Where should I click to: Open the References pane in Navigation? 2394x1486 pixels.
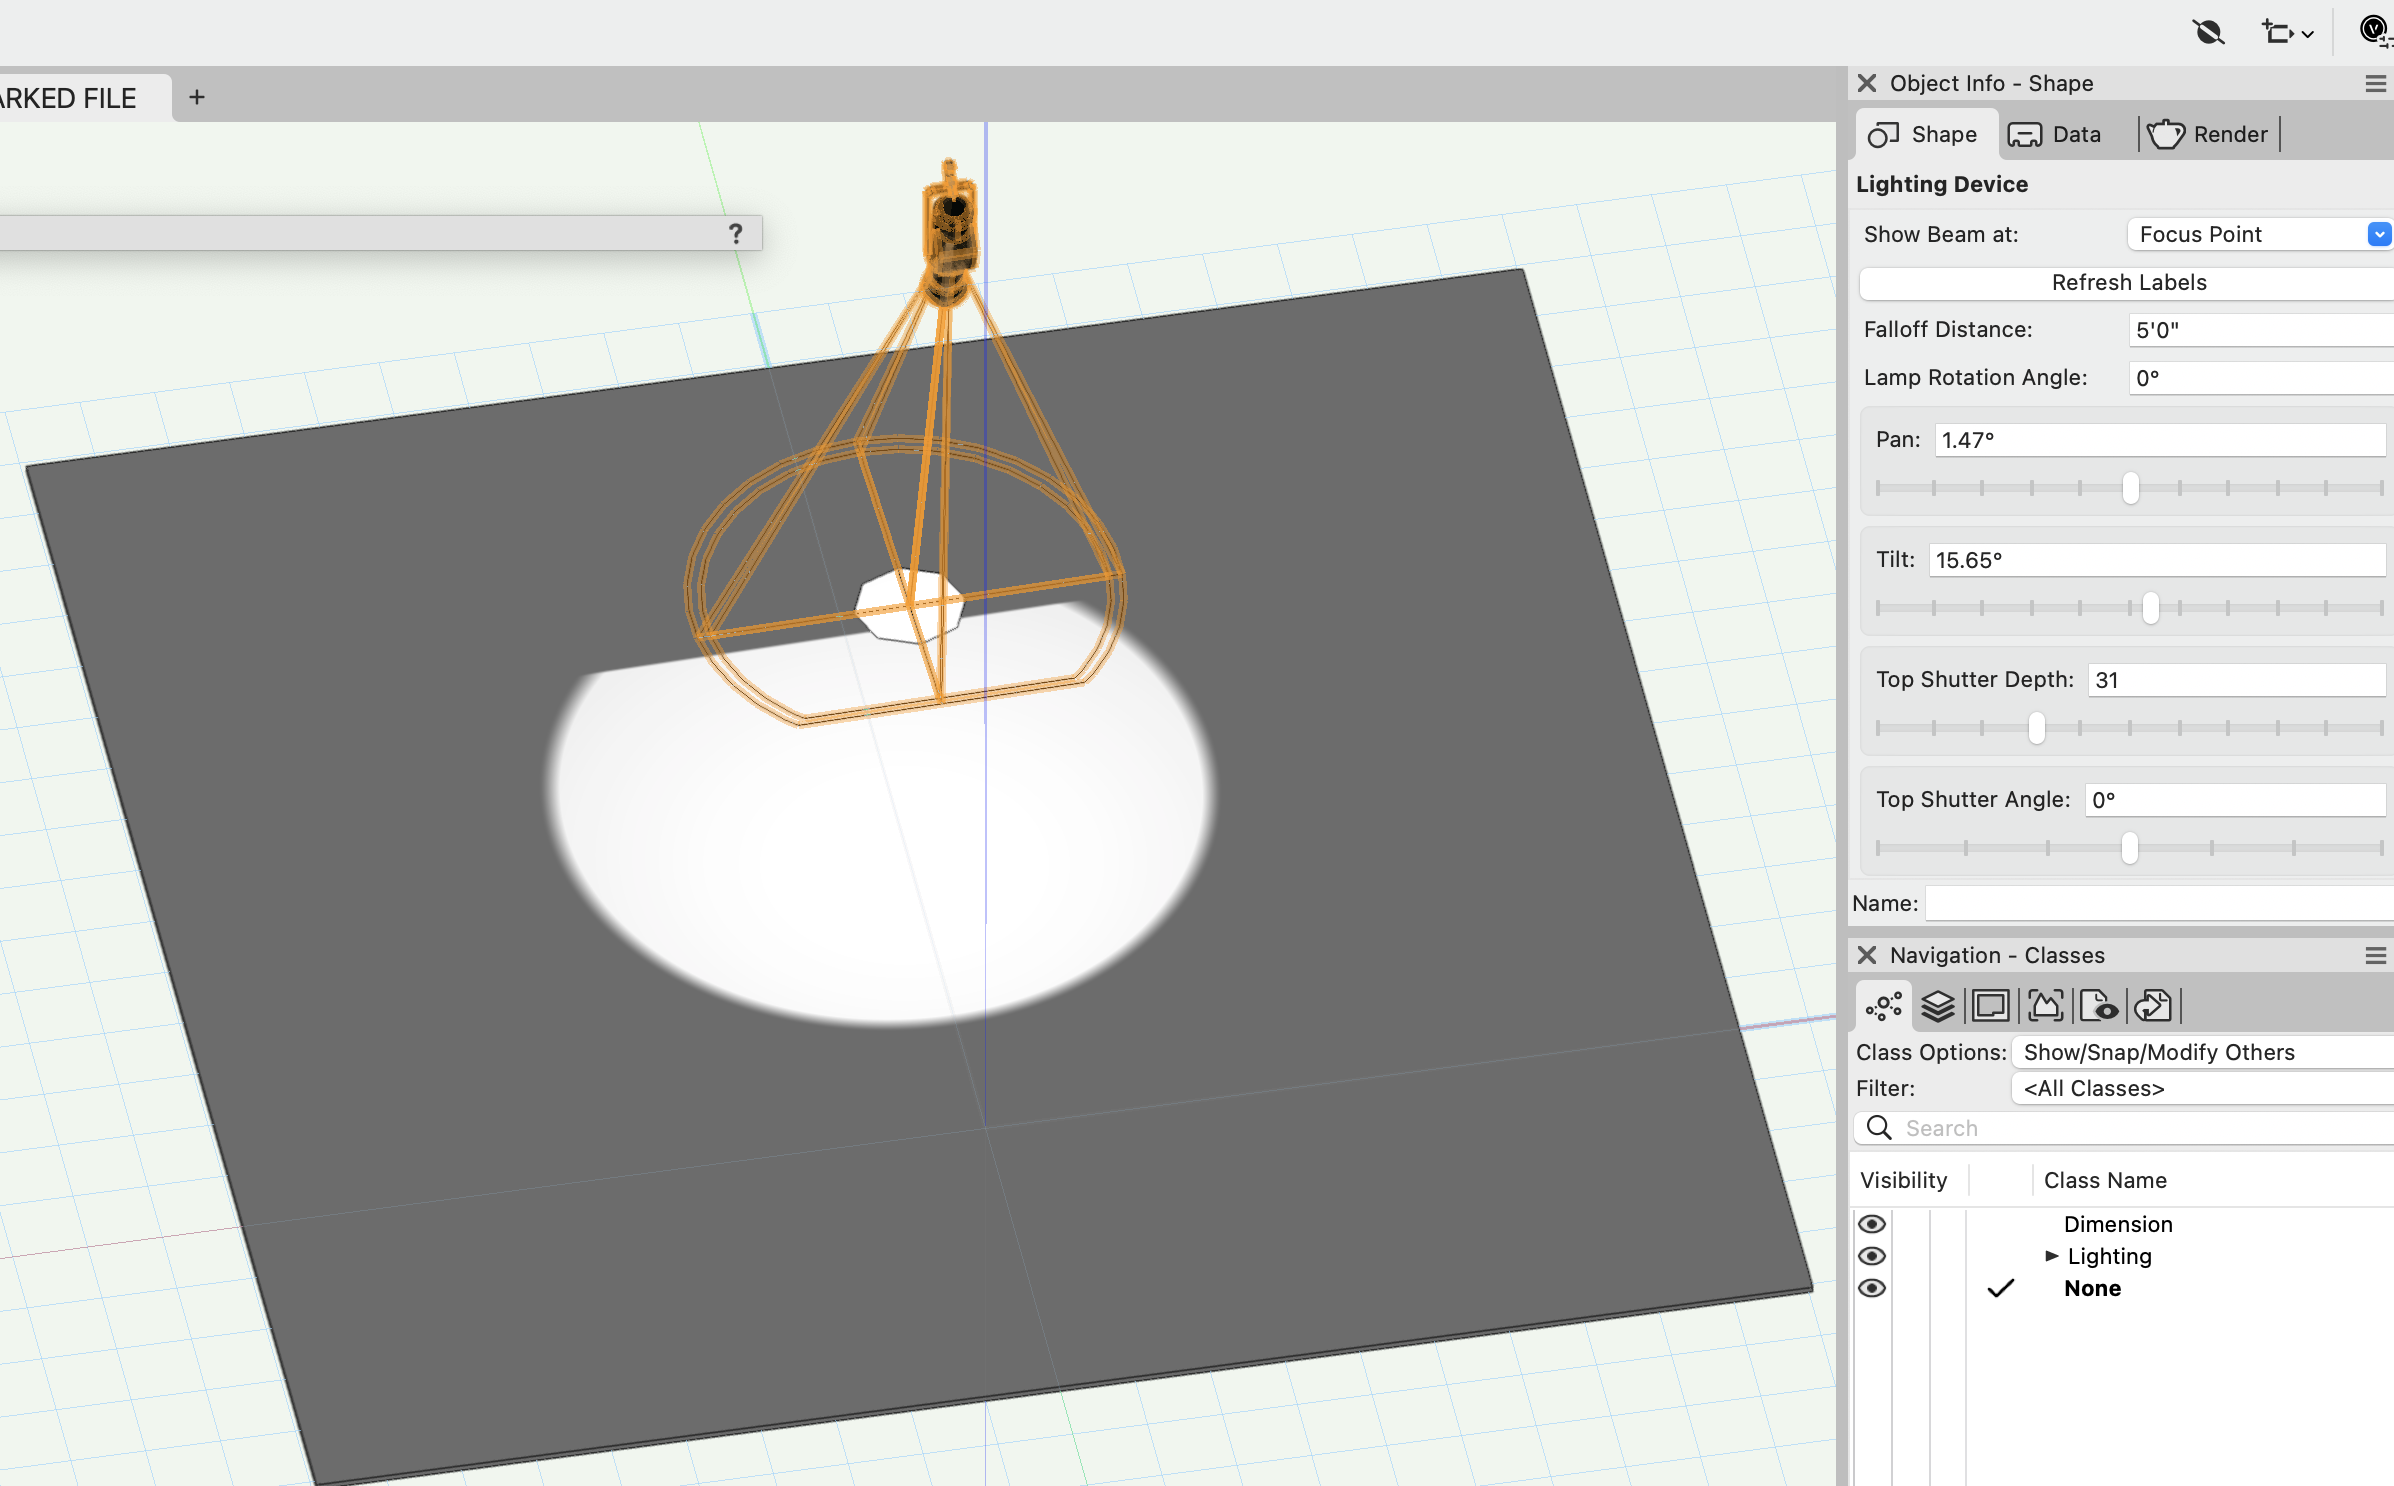coord(2153,1006)
